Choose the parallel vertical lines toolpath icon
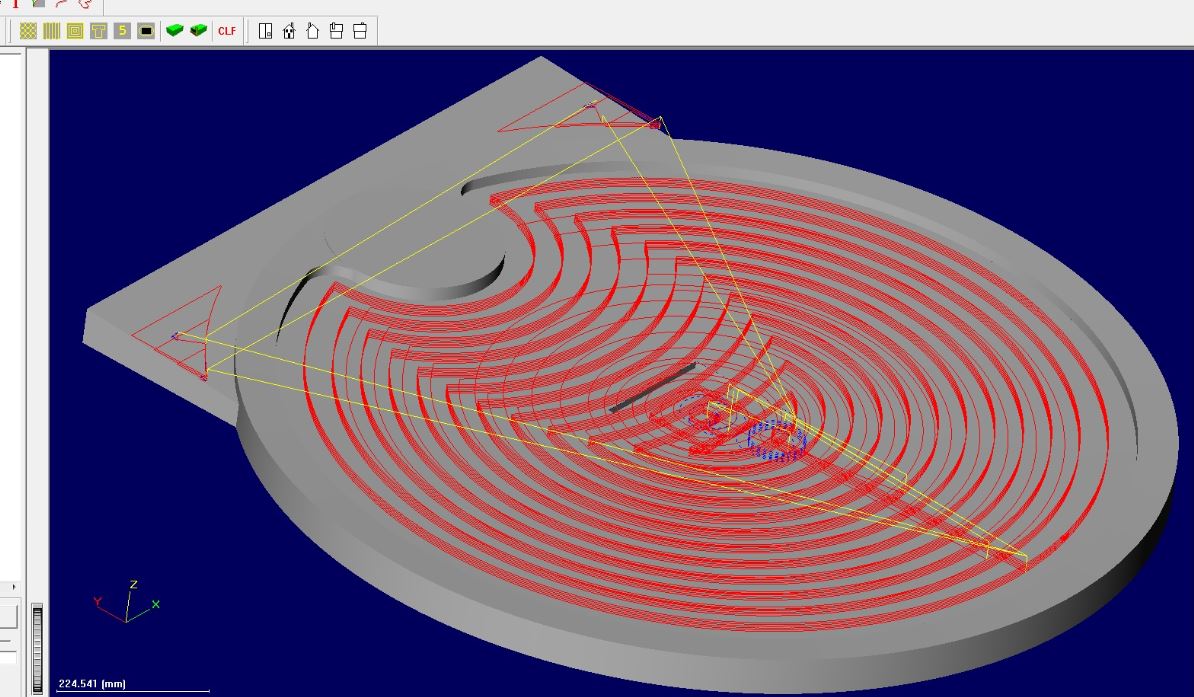 point(51,31)
